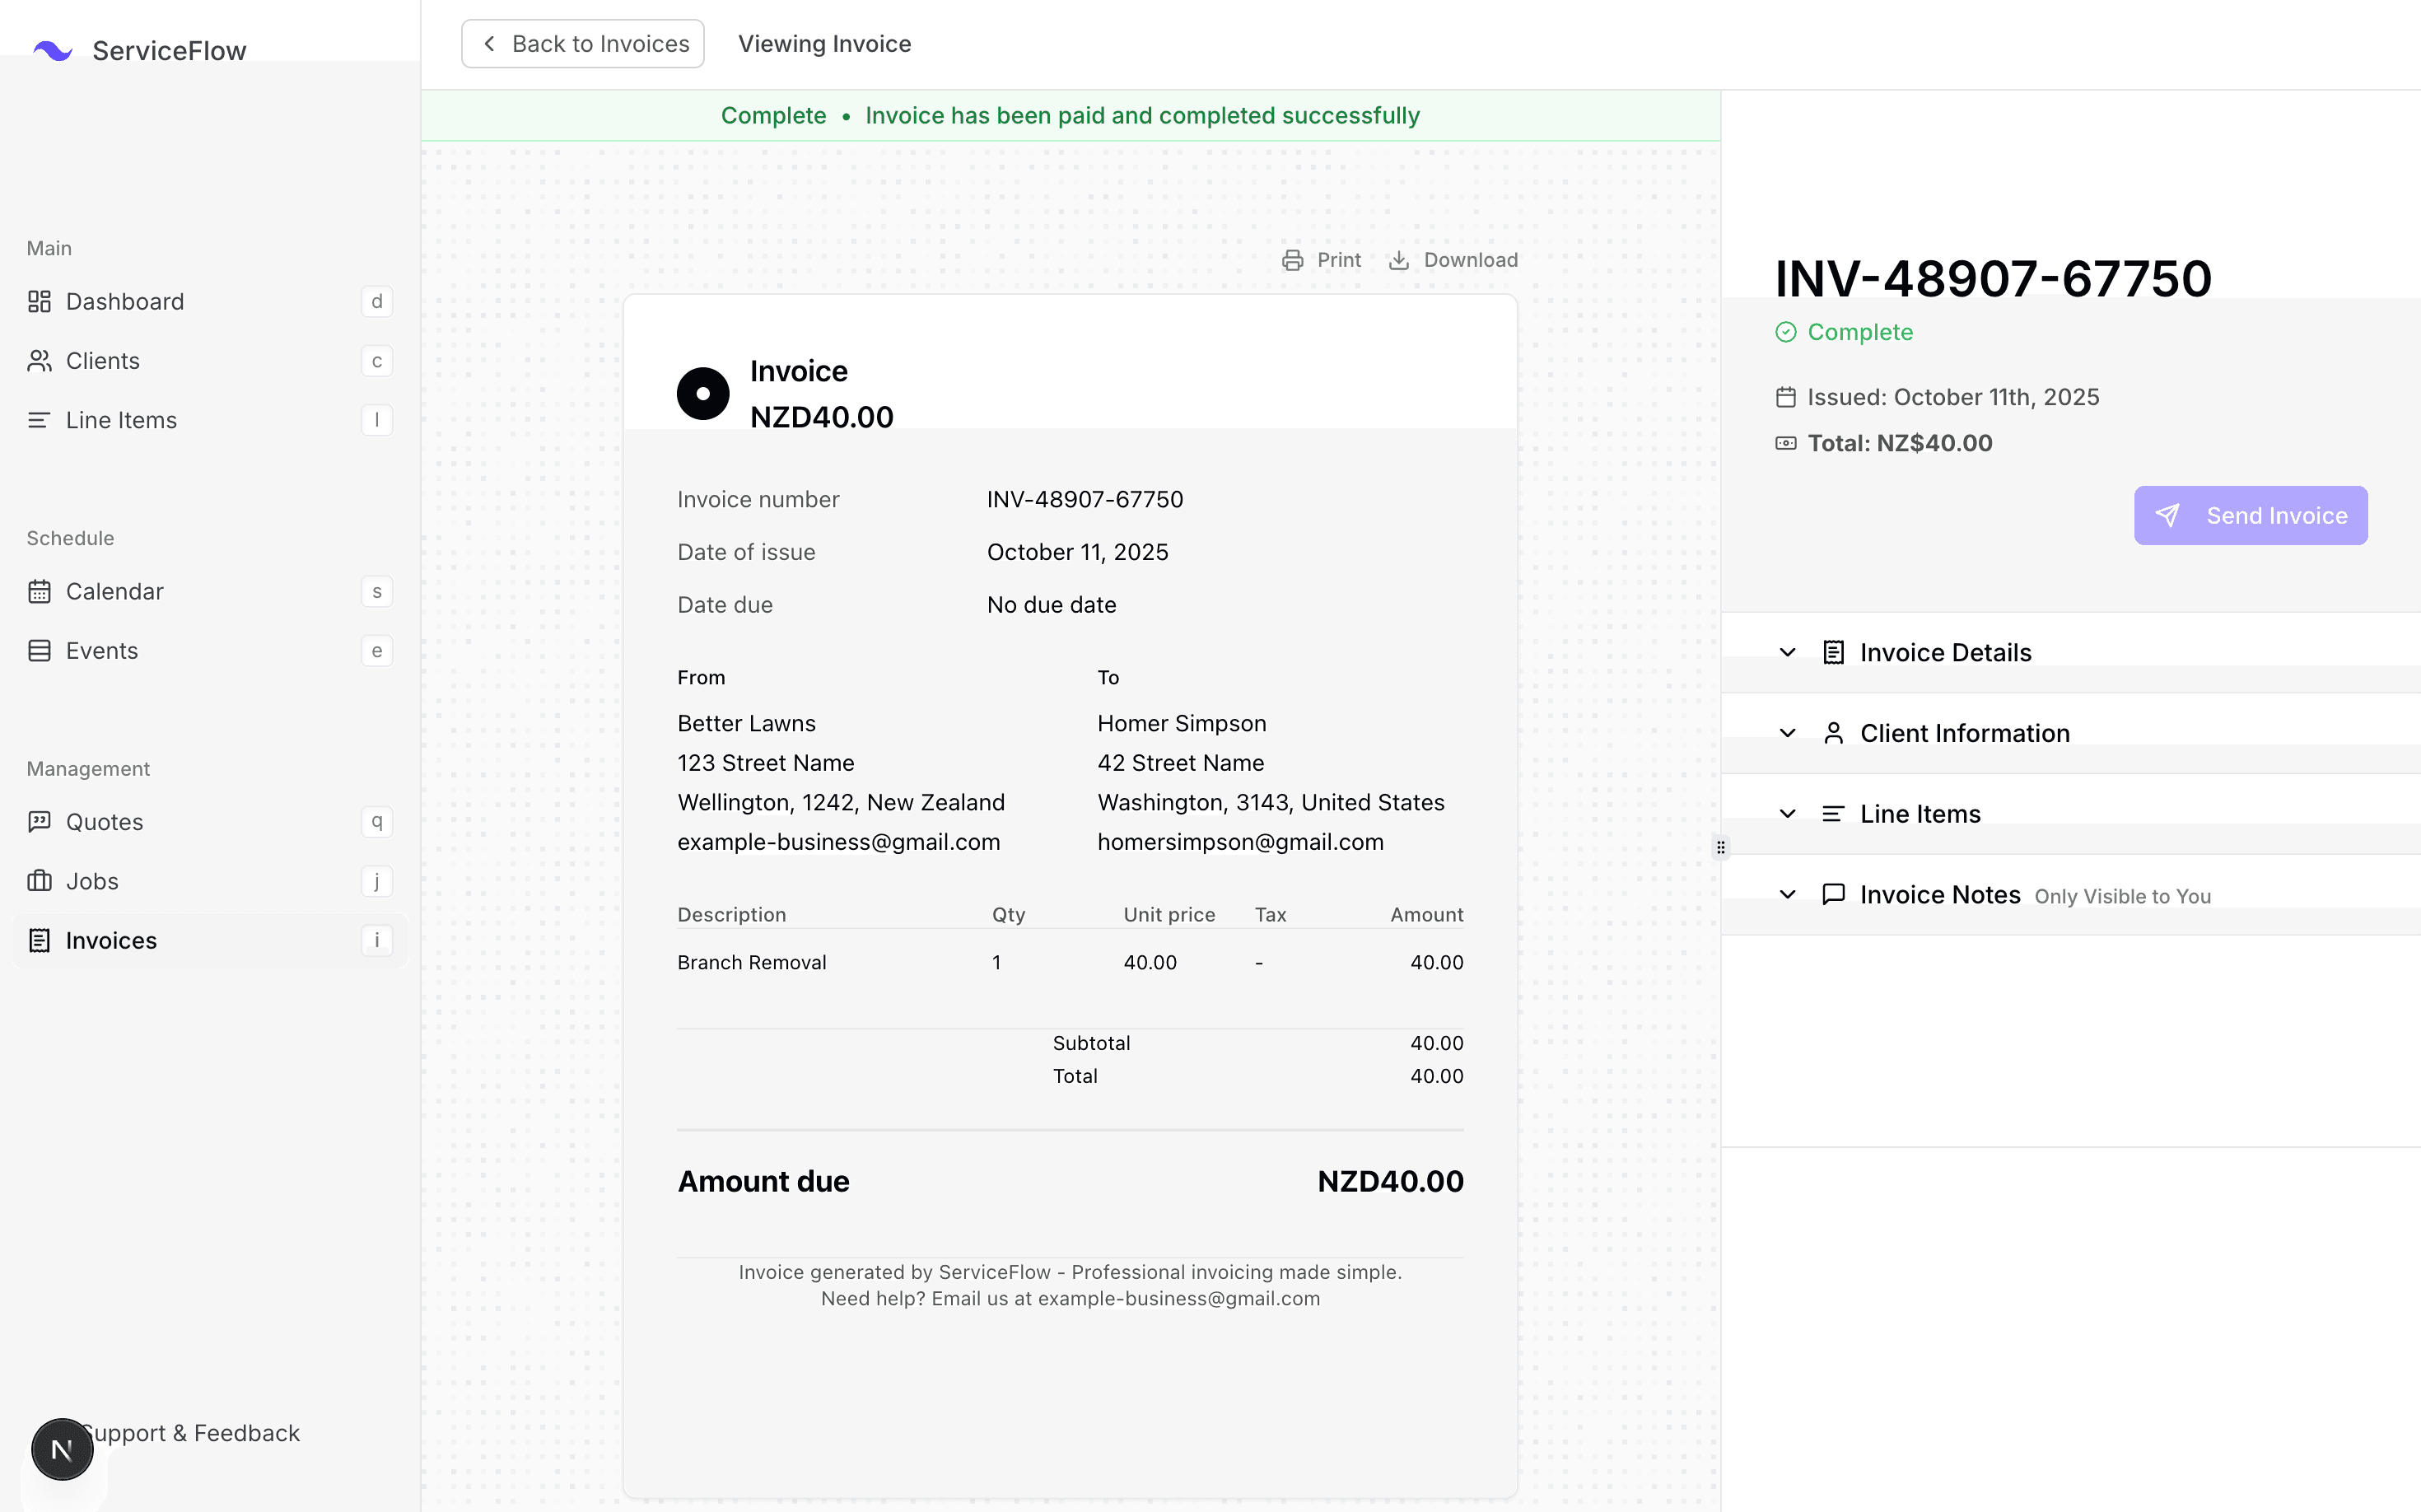The width and height of the screenshot is (2421, 1512).
Task: Click the profile avatar at bottom left
Action: (62, 1448)
